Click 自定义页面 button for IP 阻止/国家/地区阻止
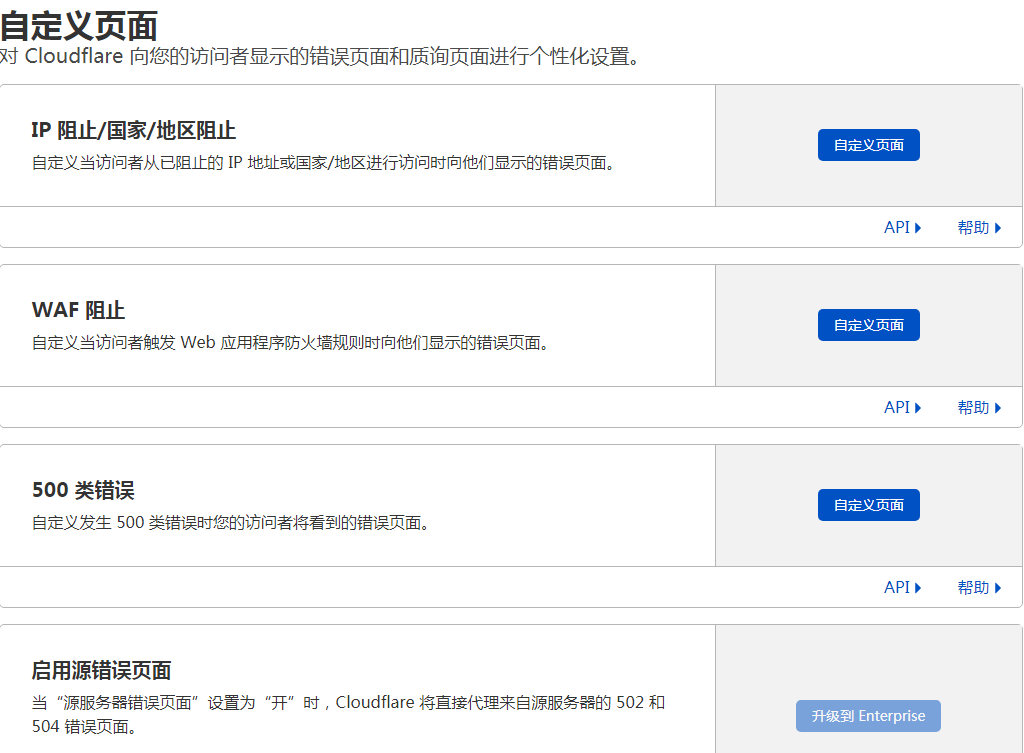Viewport: 1024px width, 753px height. click(868, 145)
